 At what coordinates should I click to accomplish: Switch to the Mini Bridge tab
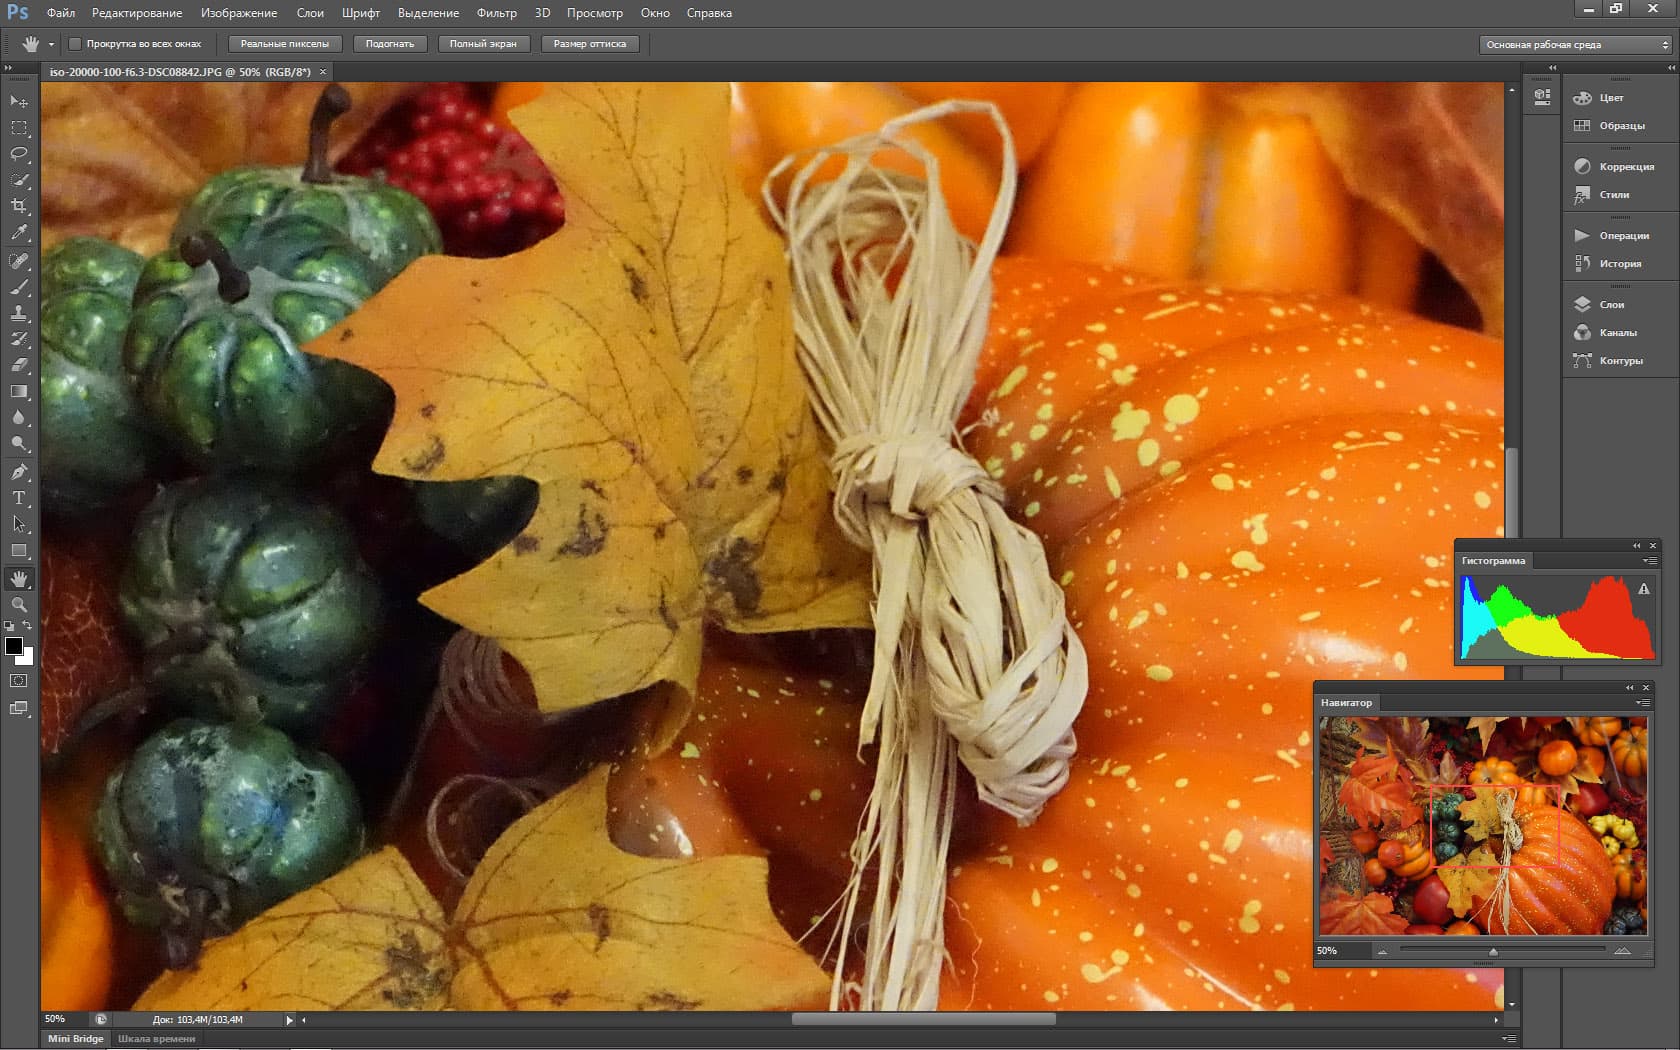tap(76, 1039)
